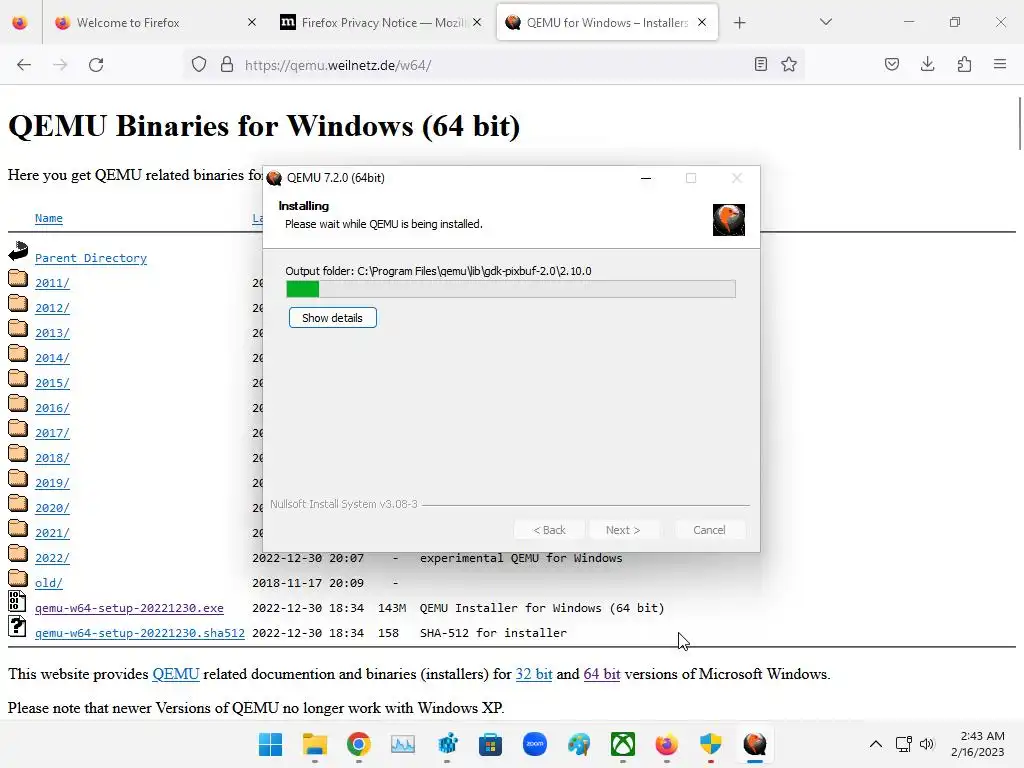Click QEMU logo in installer header
The image size is (1024, 768).
[729, 219]
